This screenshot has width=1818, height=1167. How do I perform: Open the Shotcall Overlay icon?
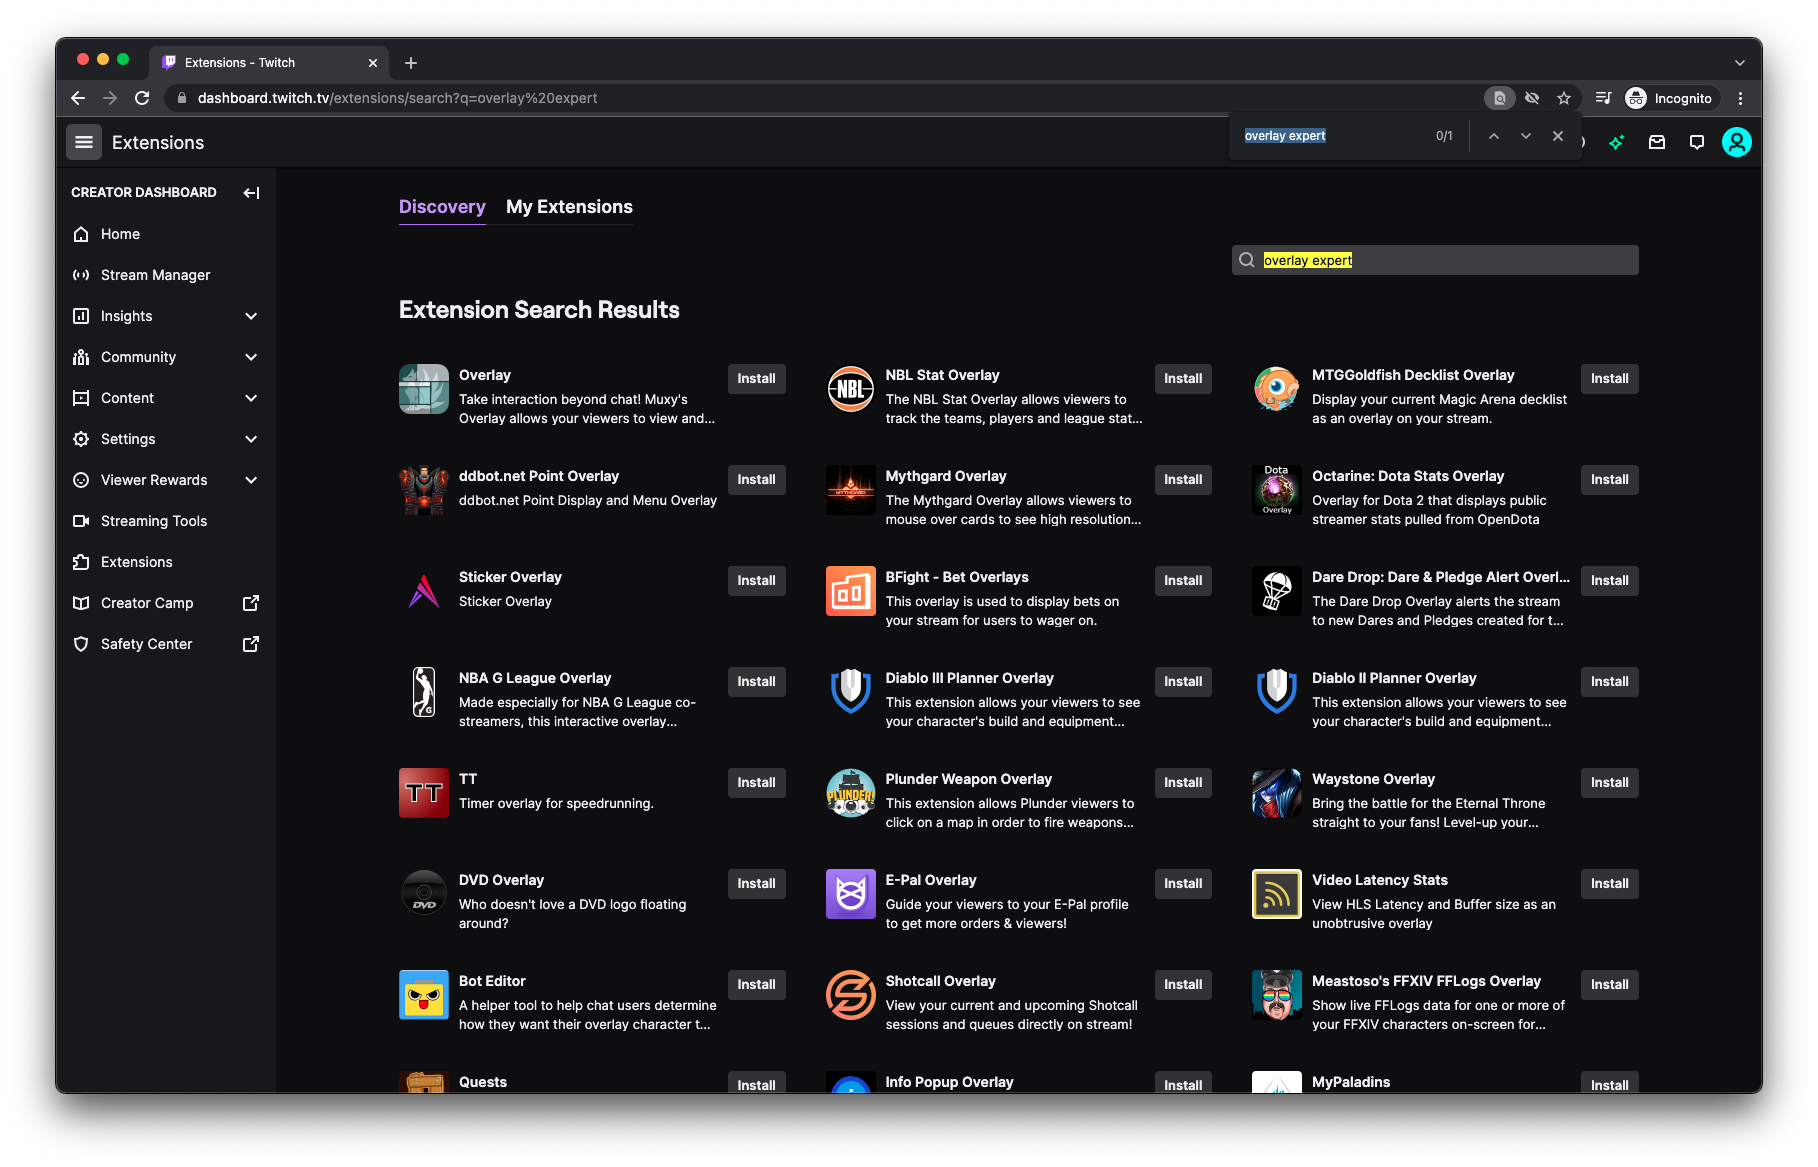(851, 995)
